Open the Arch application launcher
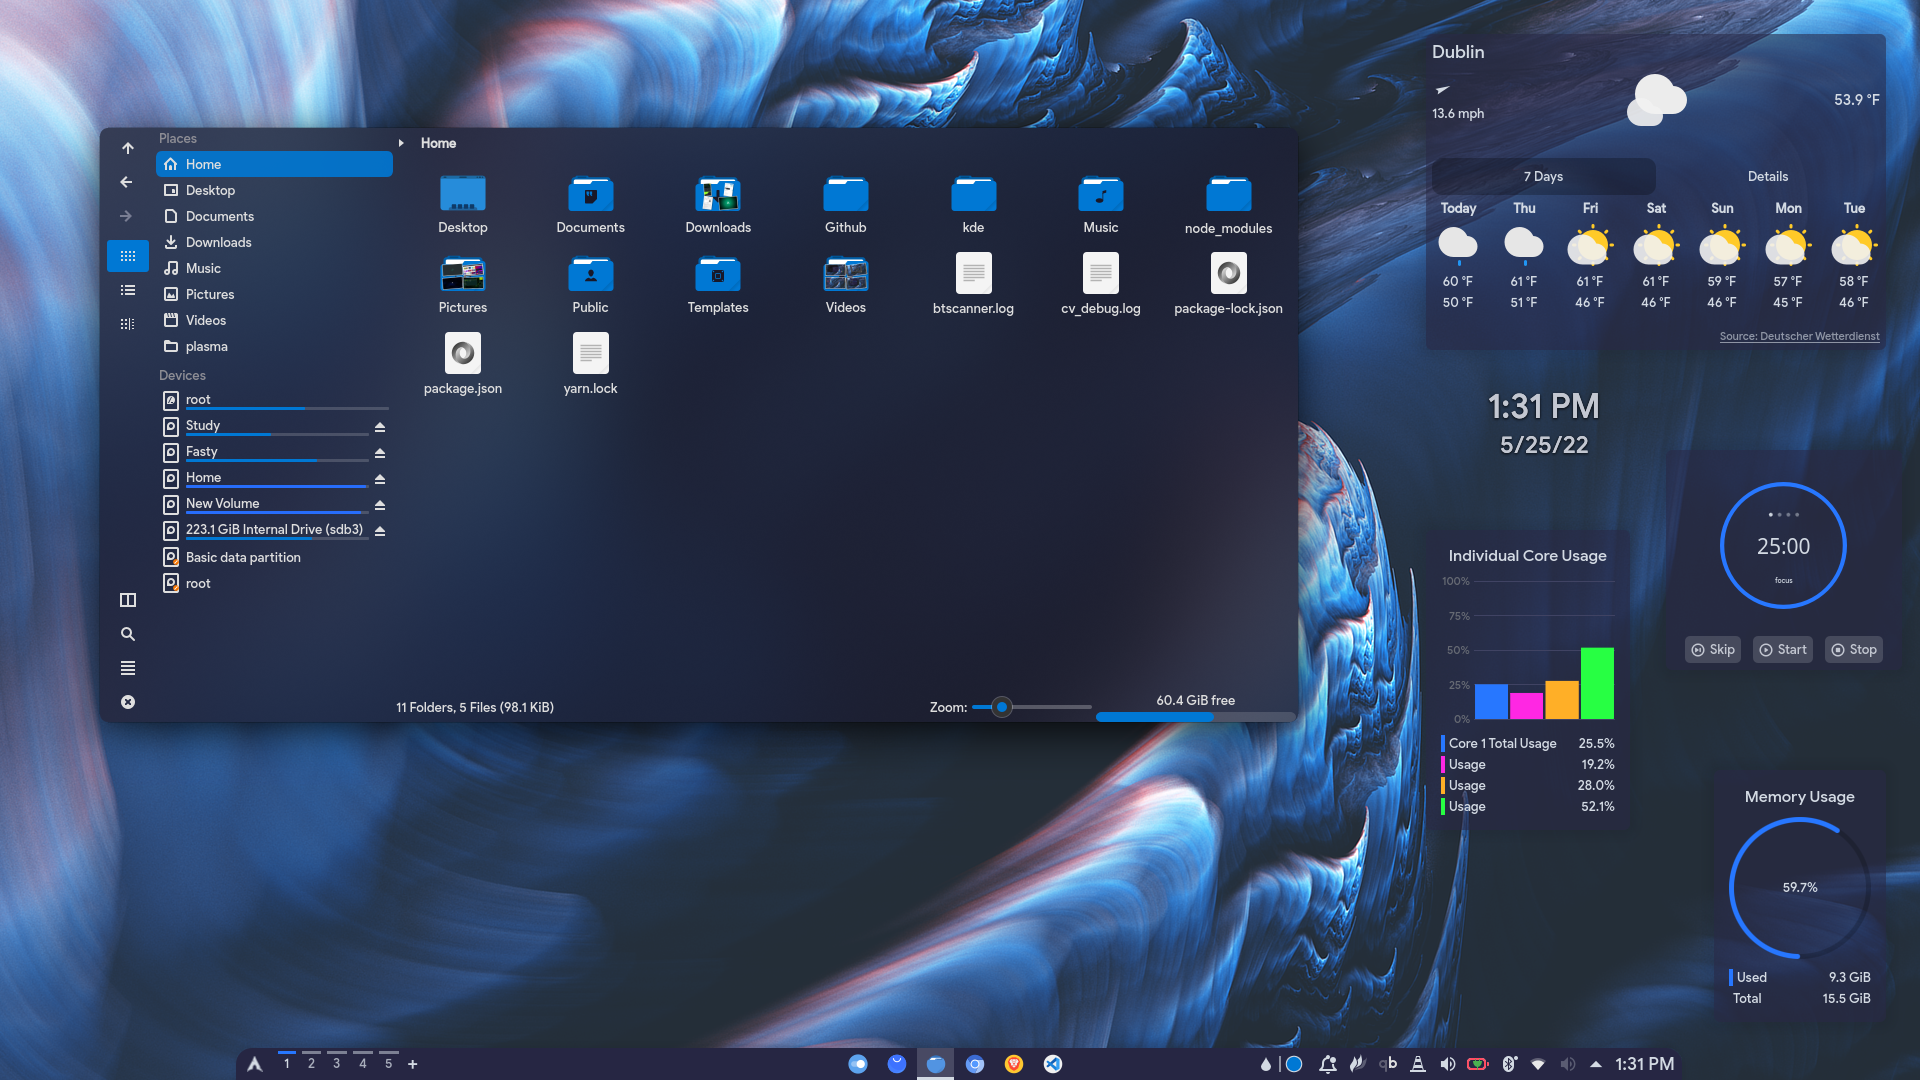Screen dimensions: 1920x1080 pos(255,1064)
